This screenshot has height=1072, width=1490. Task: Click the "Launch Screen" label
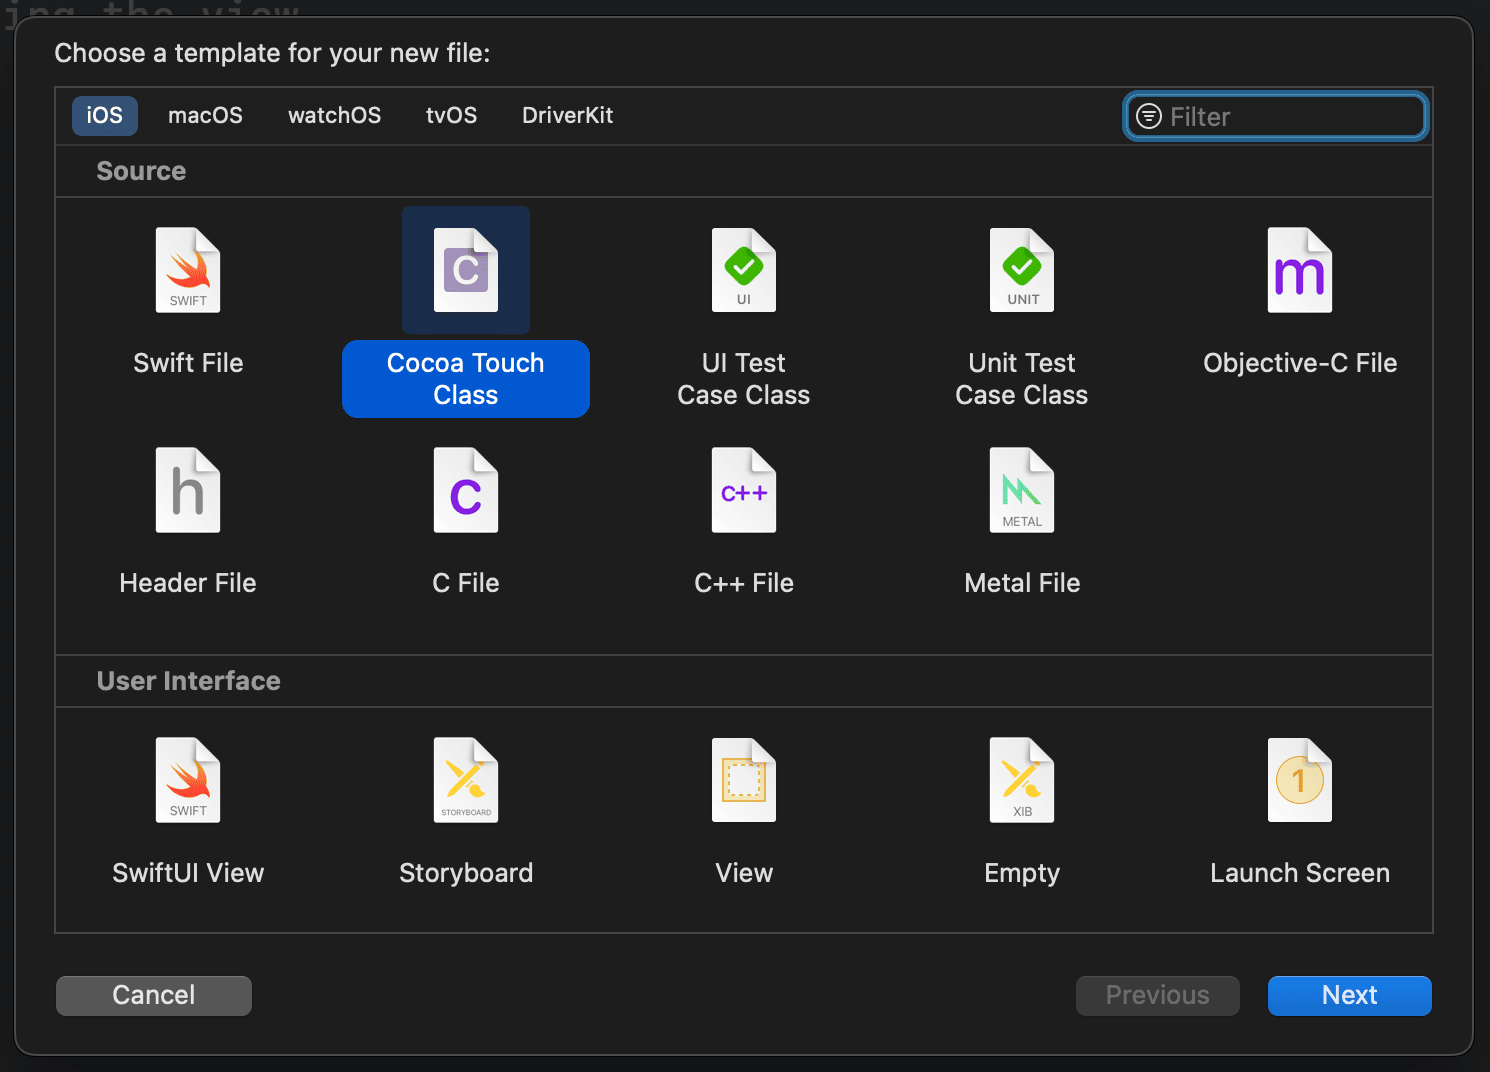[x=1300, y=873]
